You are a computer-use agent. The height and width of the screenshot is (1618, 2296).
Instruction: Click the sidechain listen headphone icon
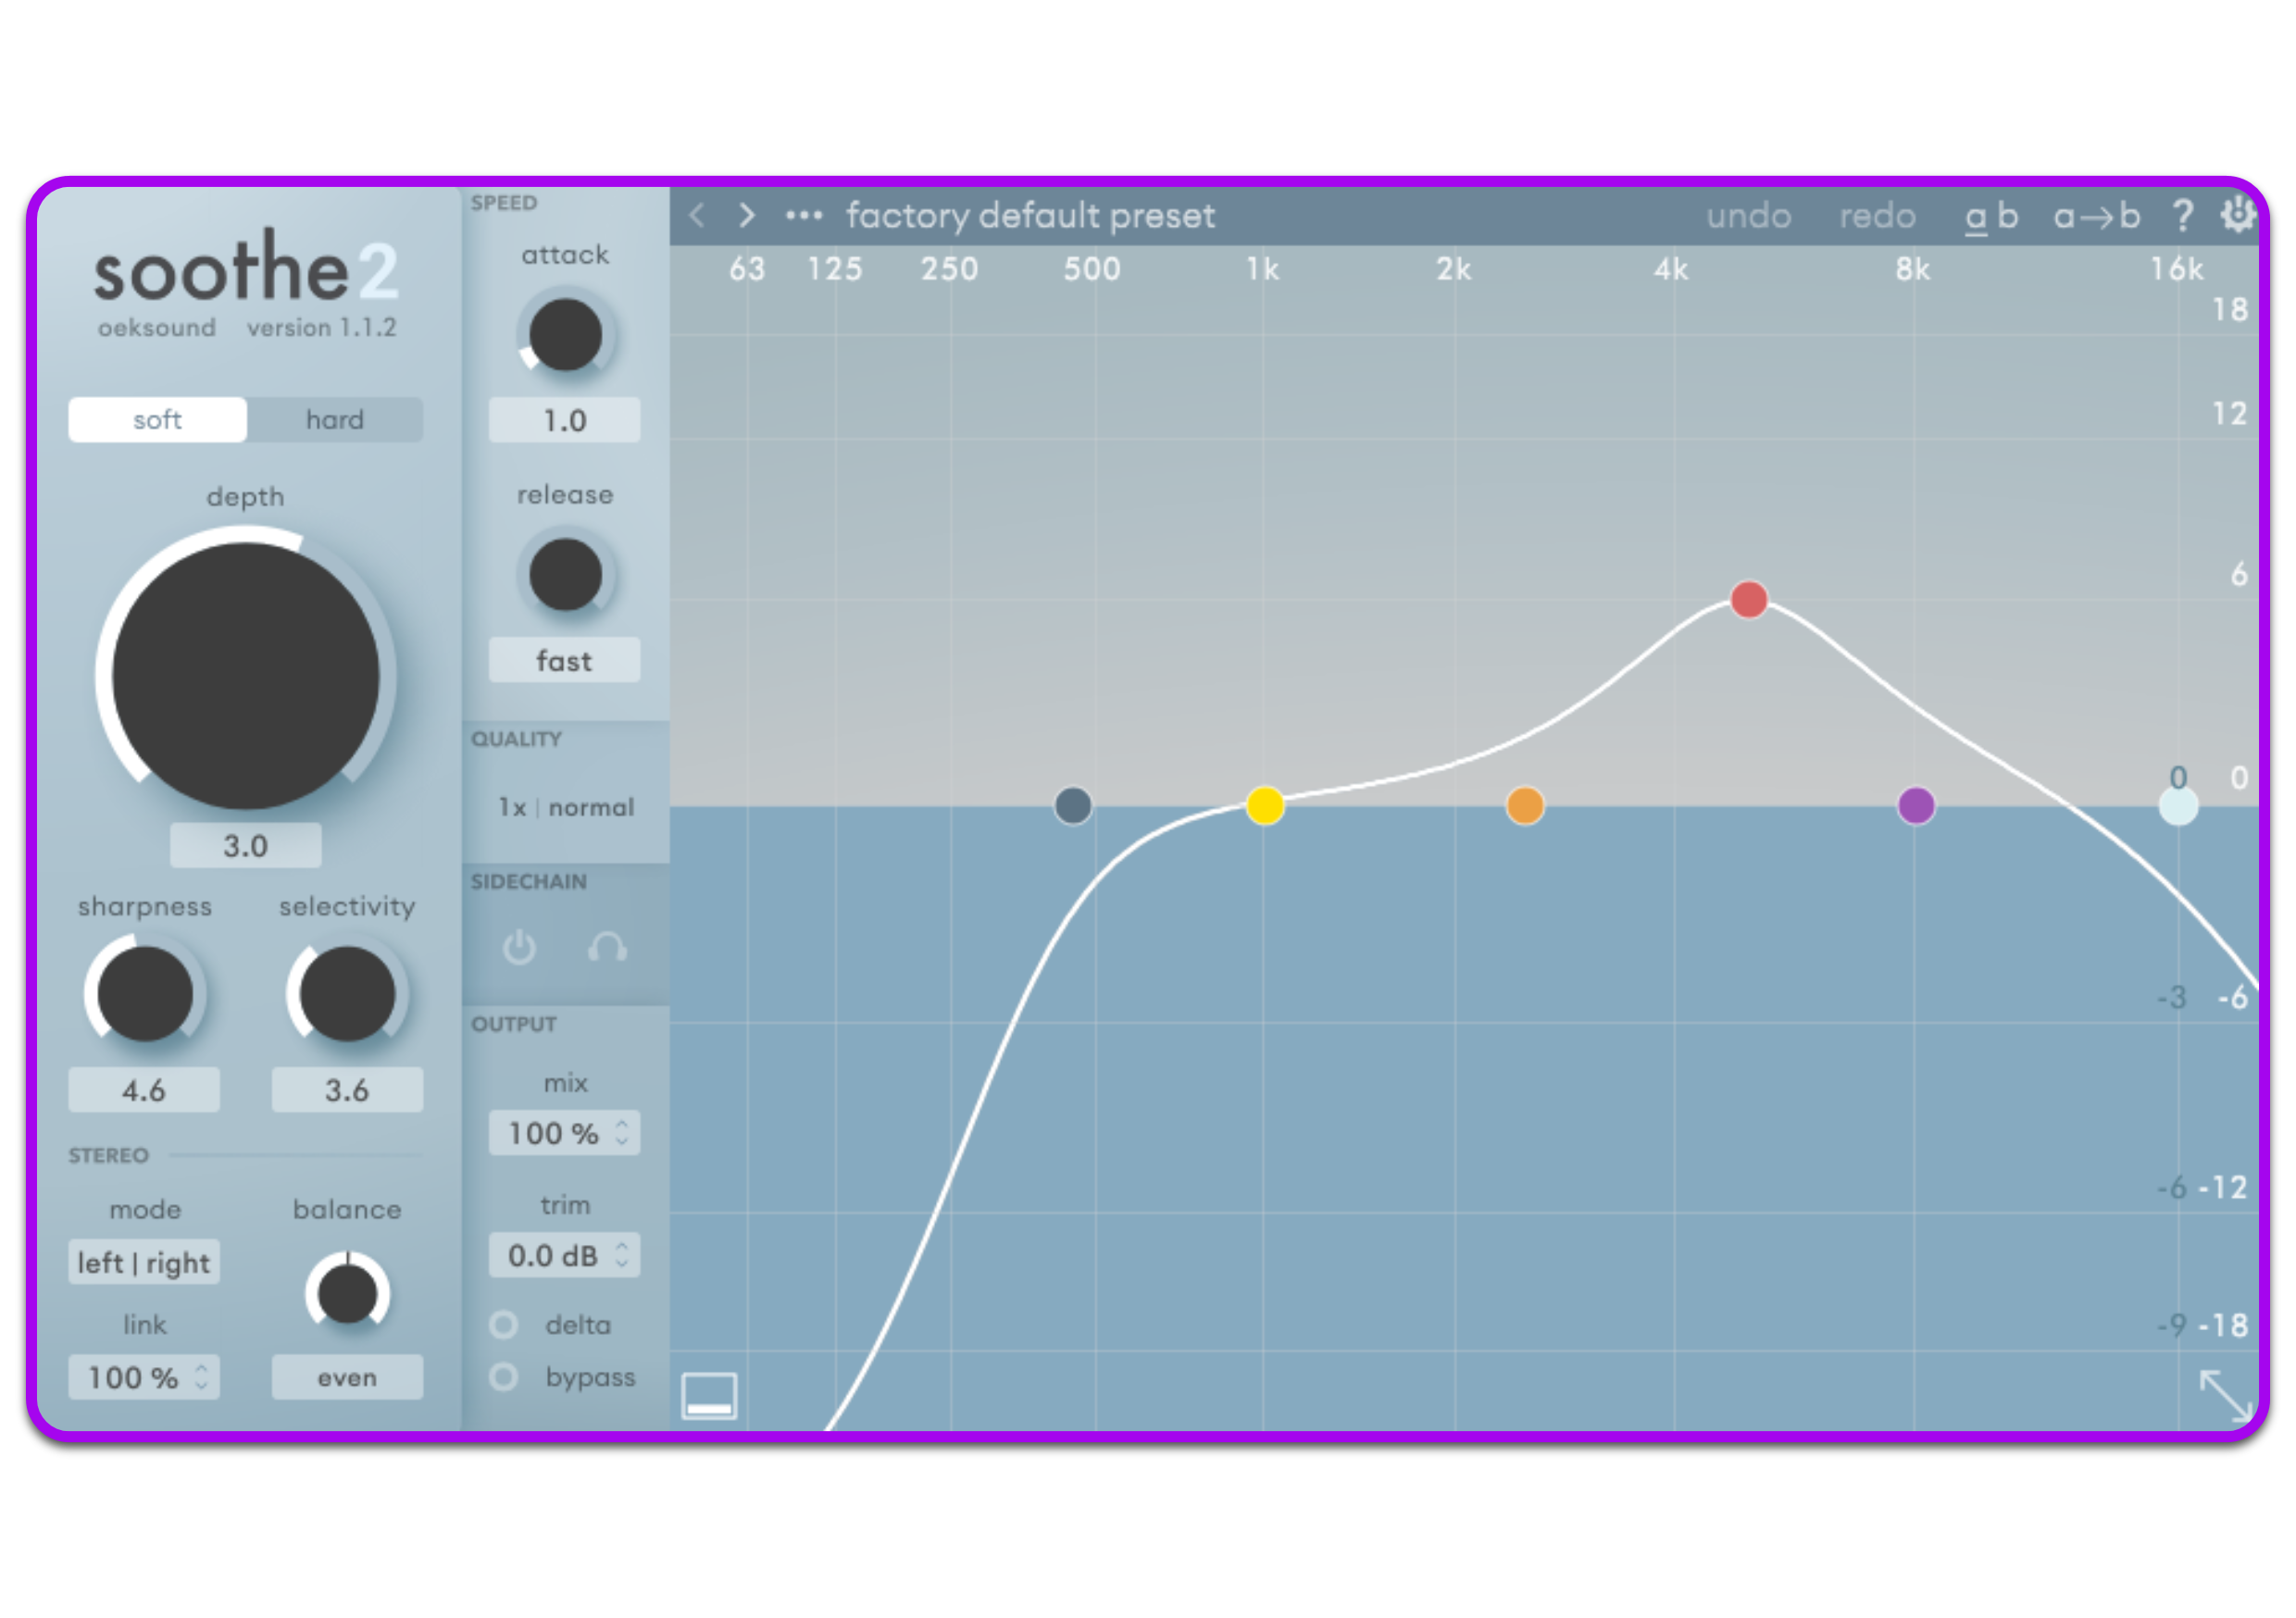click(x=607, y=949)
